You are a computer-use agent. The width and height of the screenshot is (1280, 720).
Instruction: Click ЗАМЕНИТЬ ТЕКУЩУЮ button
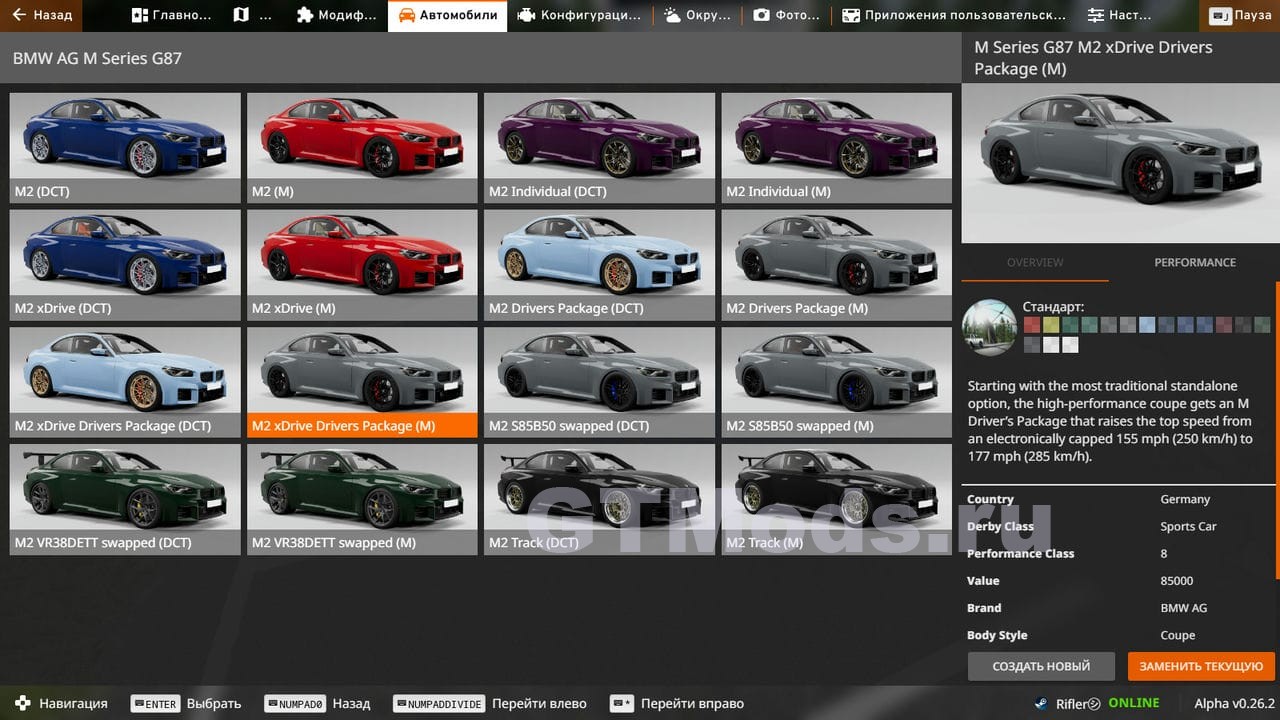[x=1201, y=666]
